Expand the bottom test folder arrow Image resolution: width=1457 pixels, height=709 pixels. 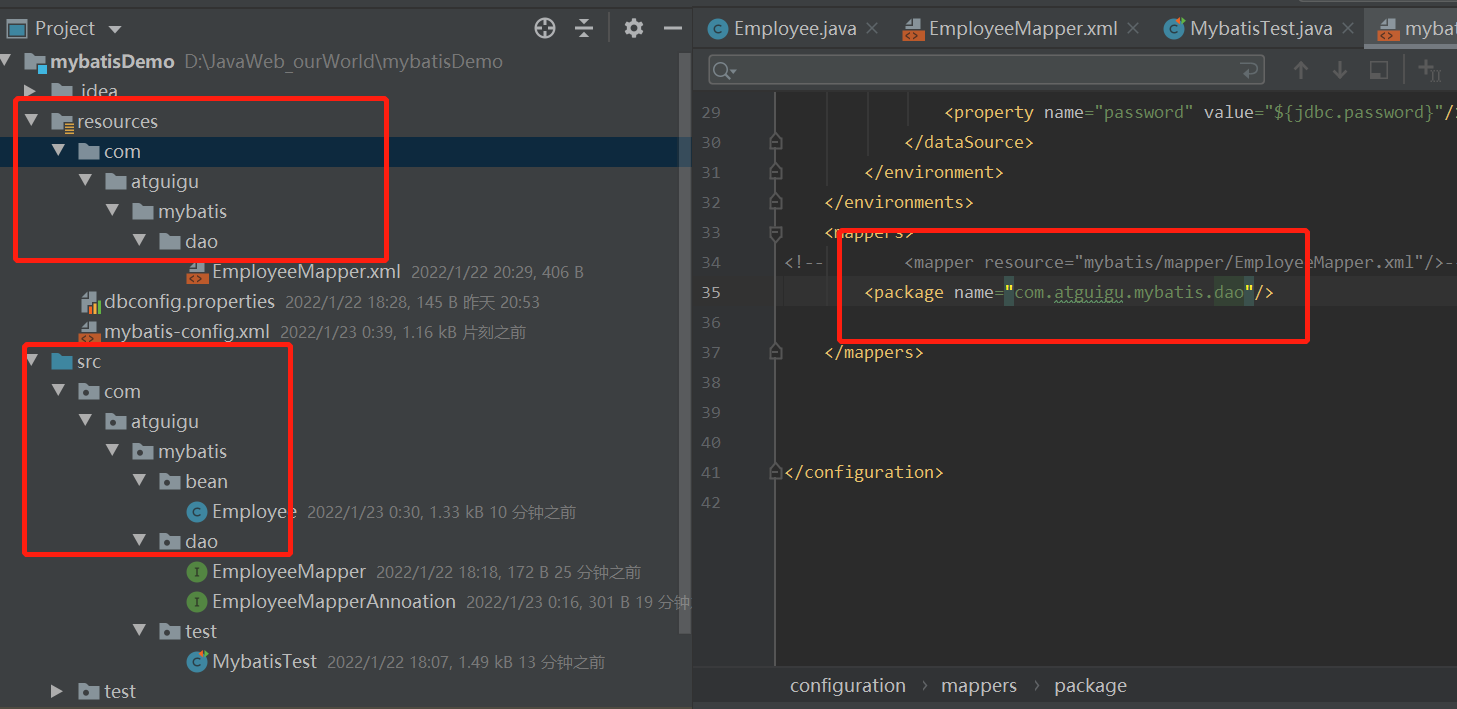click(x=57, y=692)
